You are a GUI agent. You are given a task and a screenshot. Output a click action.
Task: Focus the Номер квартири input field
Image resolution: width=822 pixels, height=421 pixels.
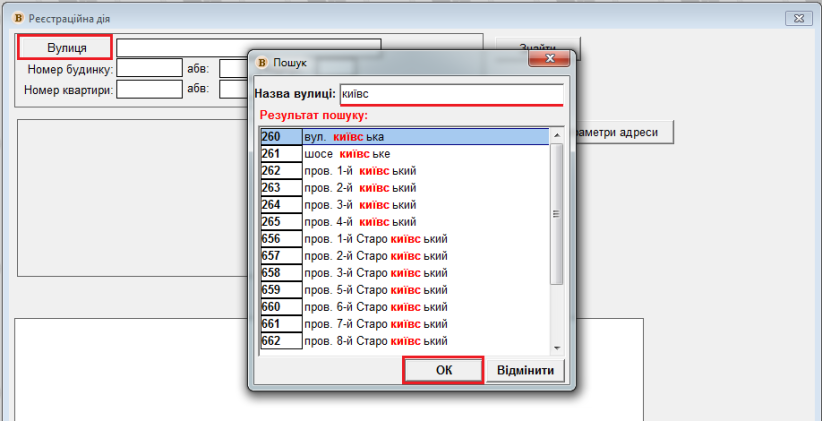[149, 89]
